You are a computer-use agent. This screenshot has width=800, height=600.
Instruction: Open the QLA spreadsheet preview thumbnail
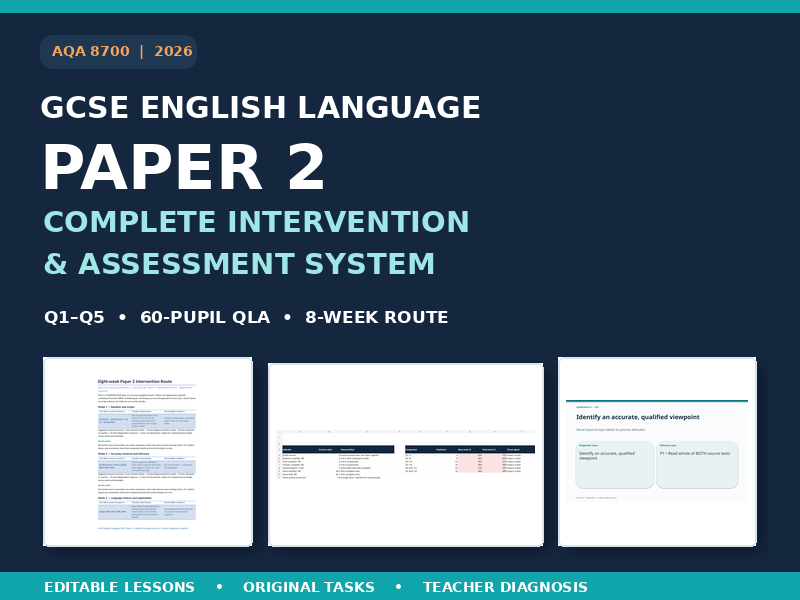(x=406, y=455)
